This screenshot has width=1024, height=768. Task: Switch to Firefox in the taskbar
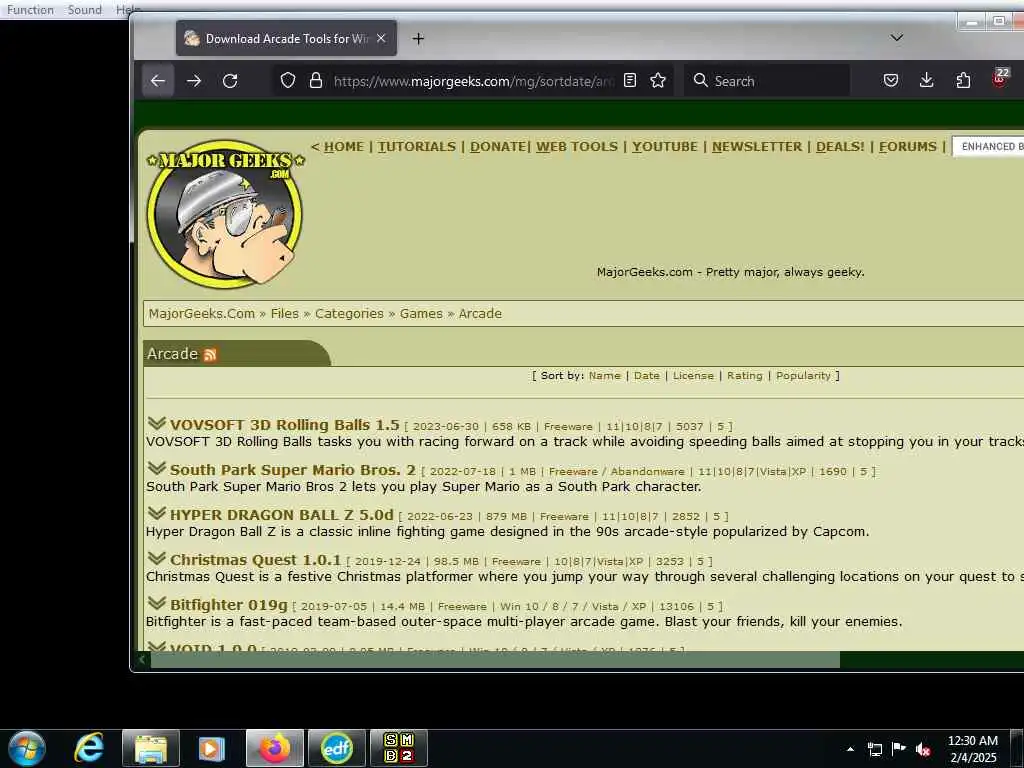[275, 748]
